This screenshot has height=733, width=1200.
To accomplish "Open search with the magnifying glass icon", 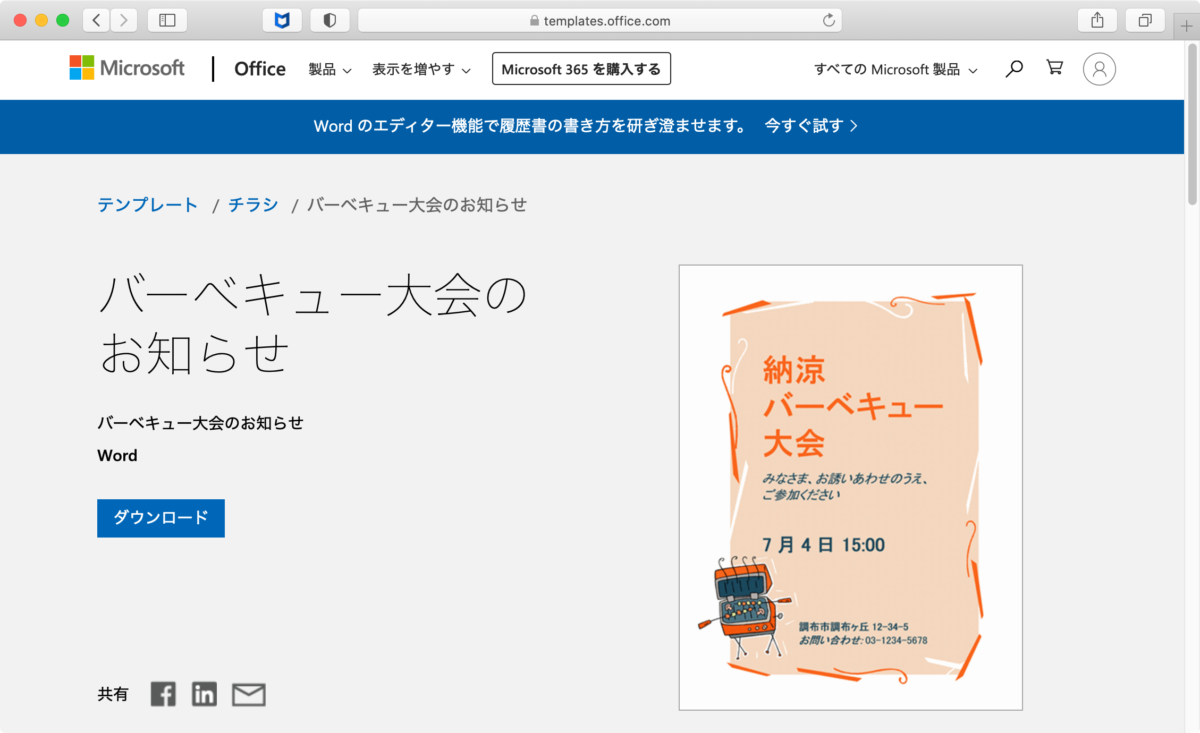I will tap(1014, 68).
